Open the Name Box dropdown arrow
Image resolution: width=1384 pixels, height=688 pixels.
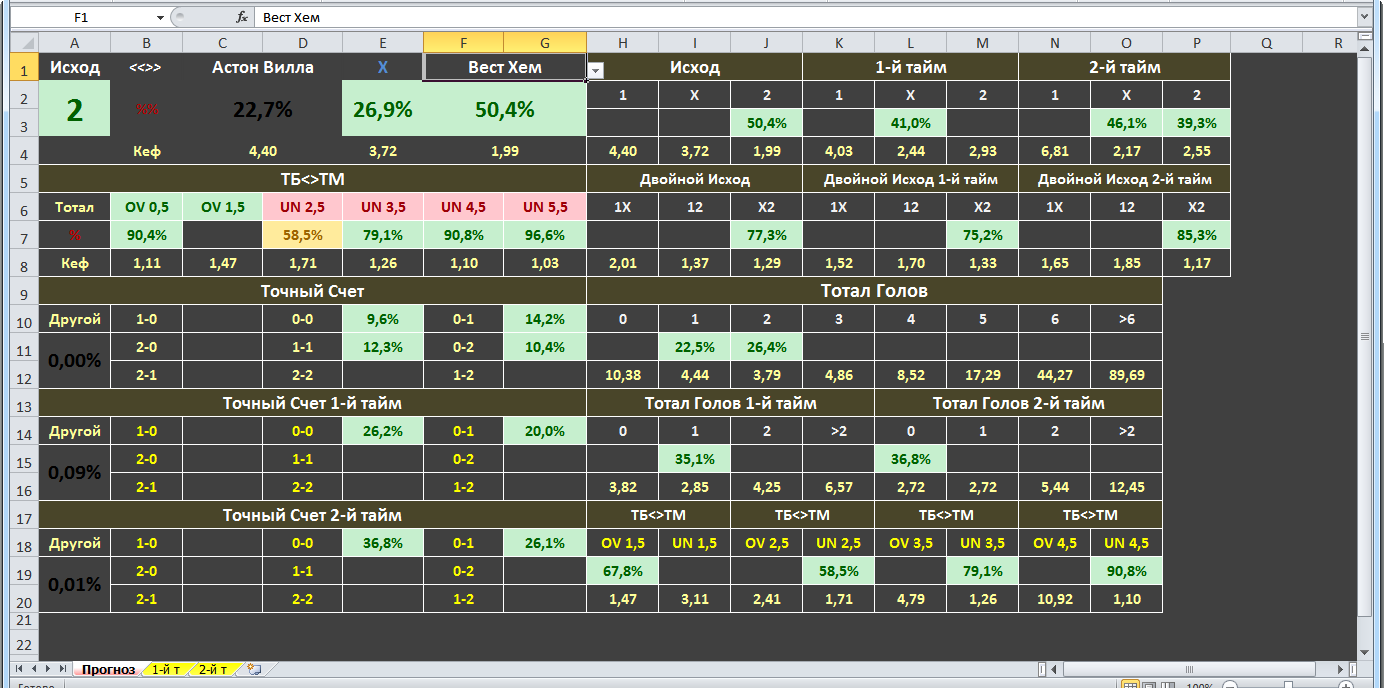(x=160, y=17)
